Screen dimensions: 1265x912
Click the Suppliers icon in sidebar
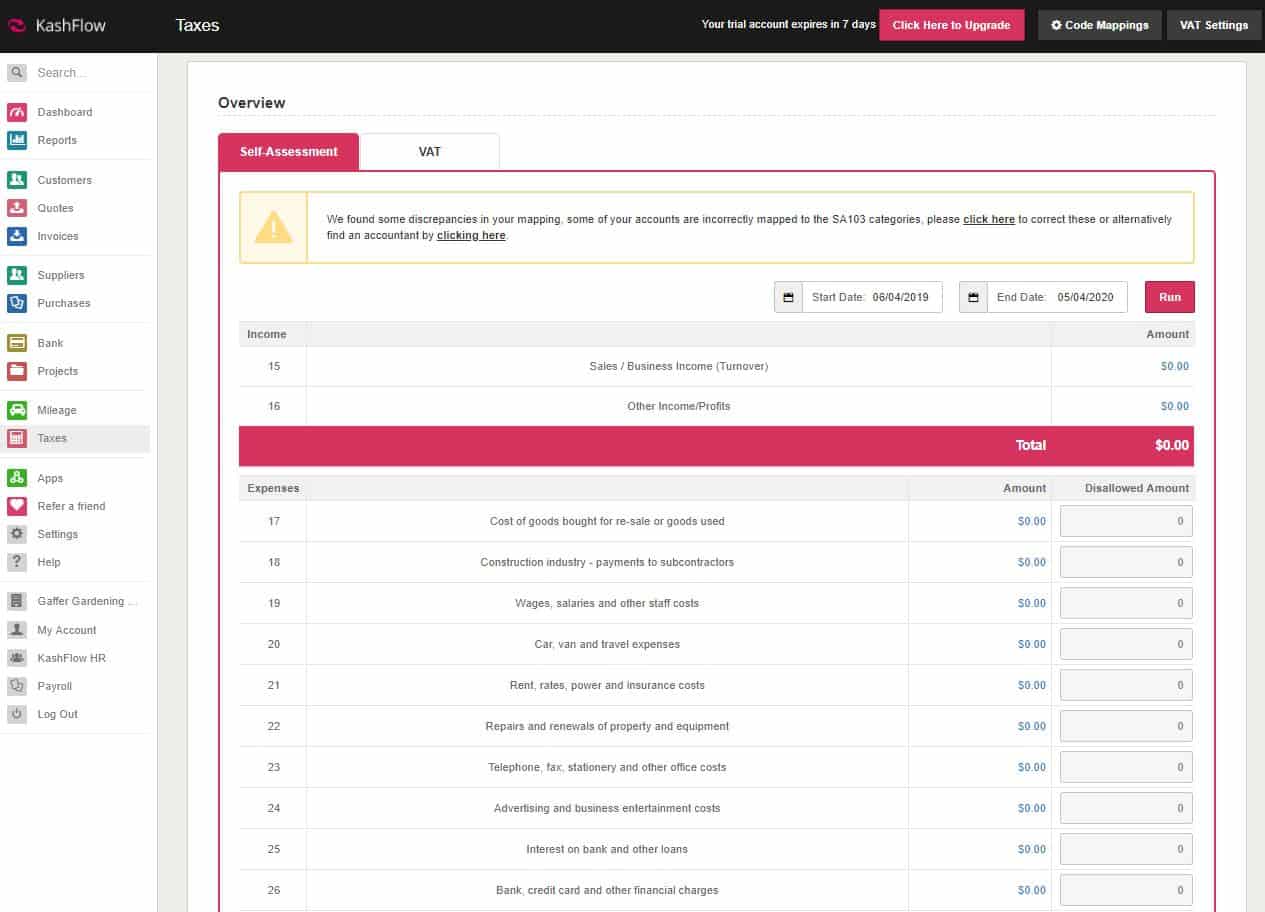point(17,275)
